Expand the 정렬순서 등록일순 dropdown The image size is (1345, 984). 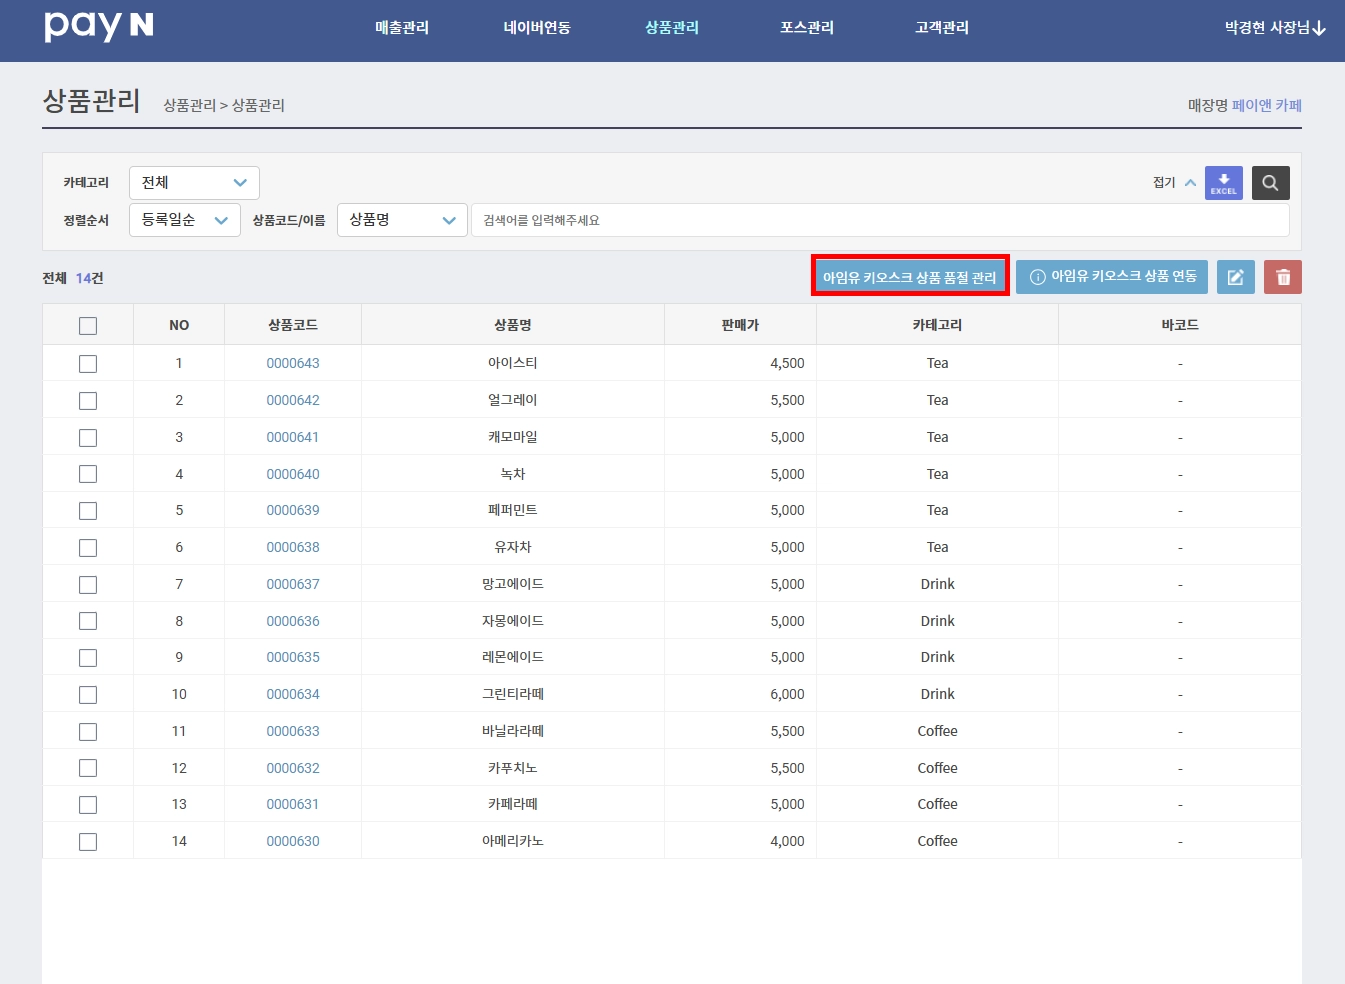(x=185, y=220)
